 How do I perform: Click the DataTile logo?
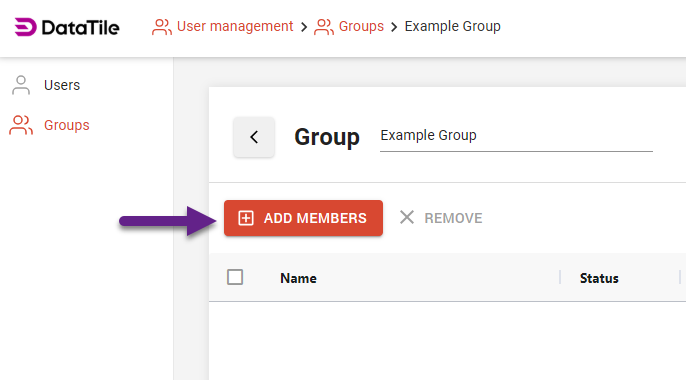coord(66,27)
